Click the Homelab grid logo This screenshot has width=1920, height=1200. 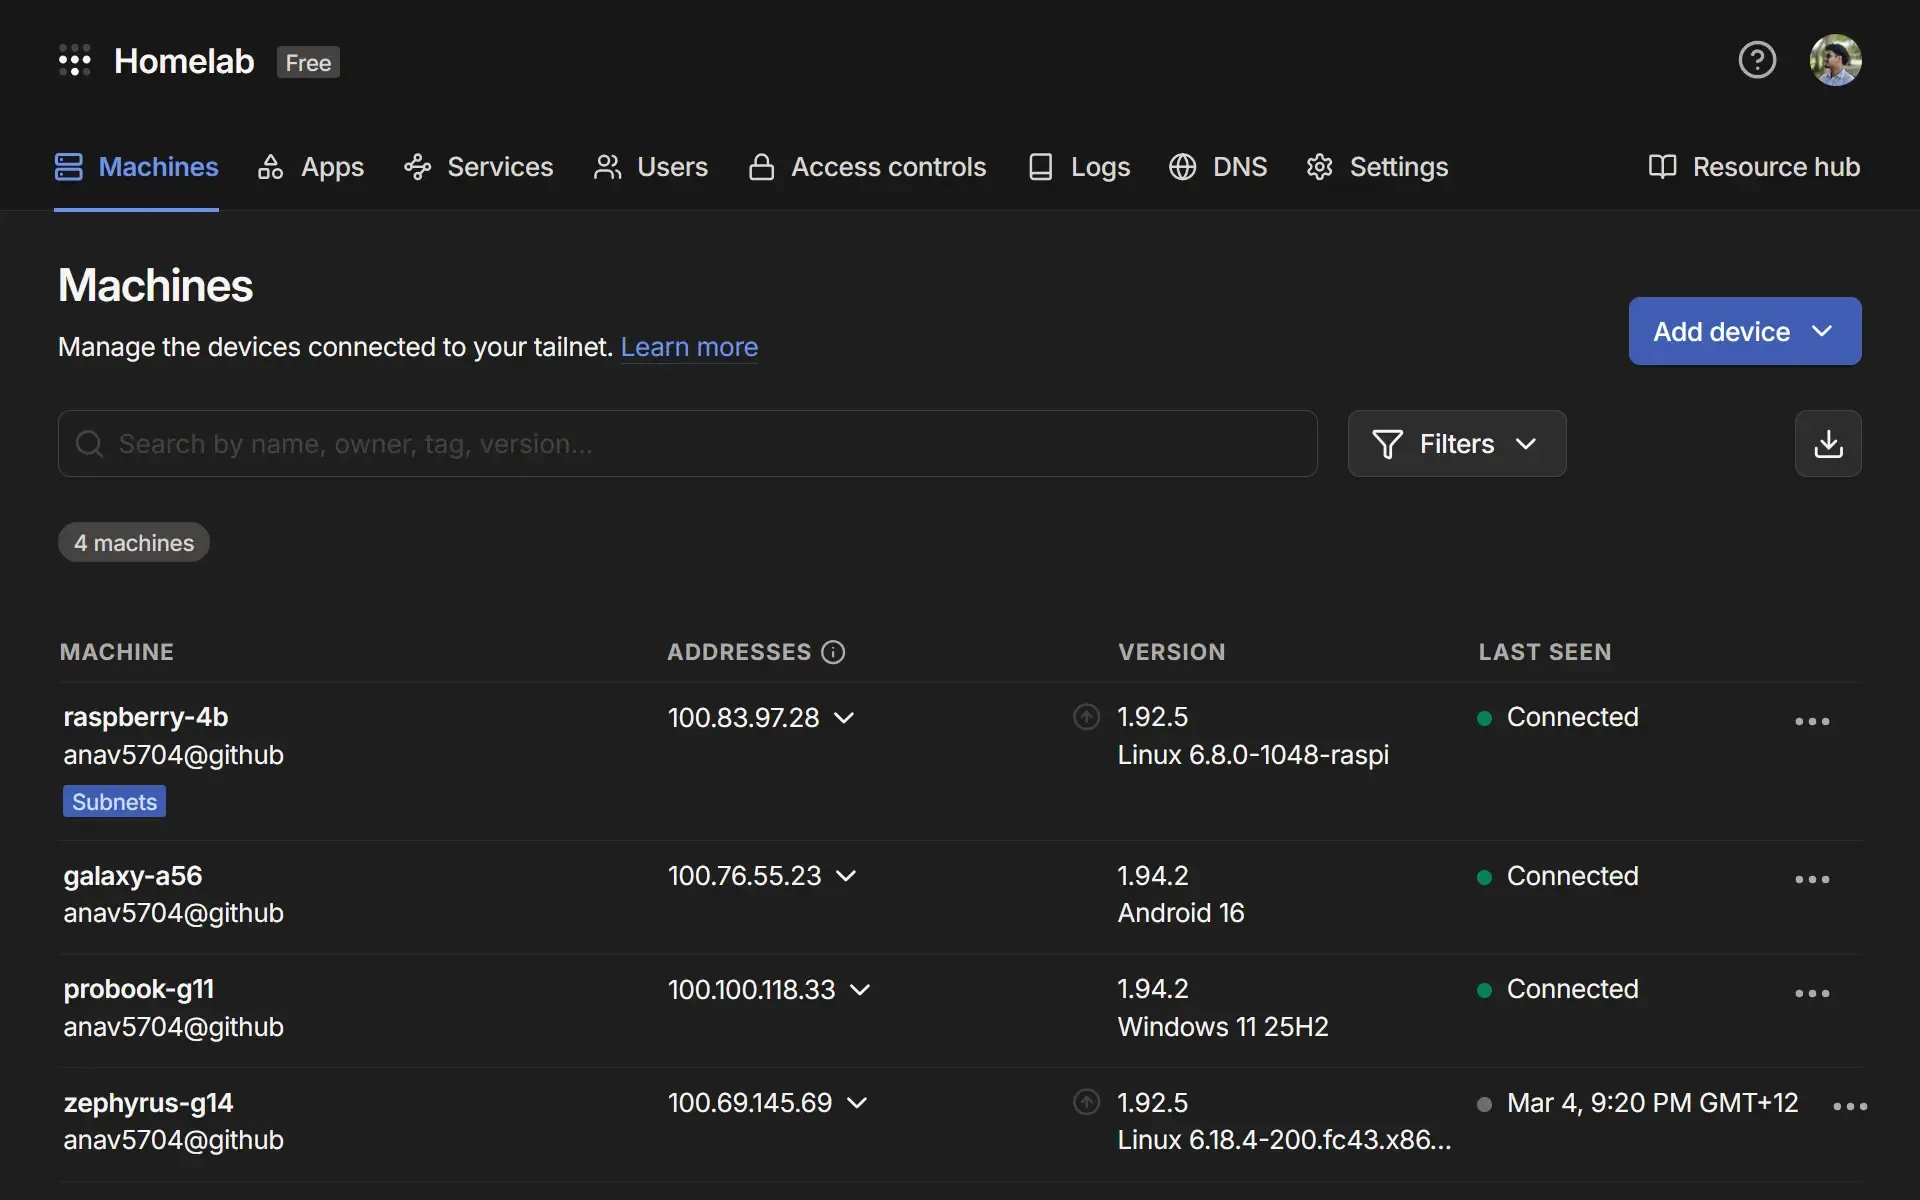[75, 60]
